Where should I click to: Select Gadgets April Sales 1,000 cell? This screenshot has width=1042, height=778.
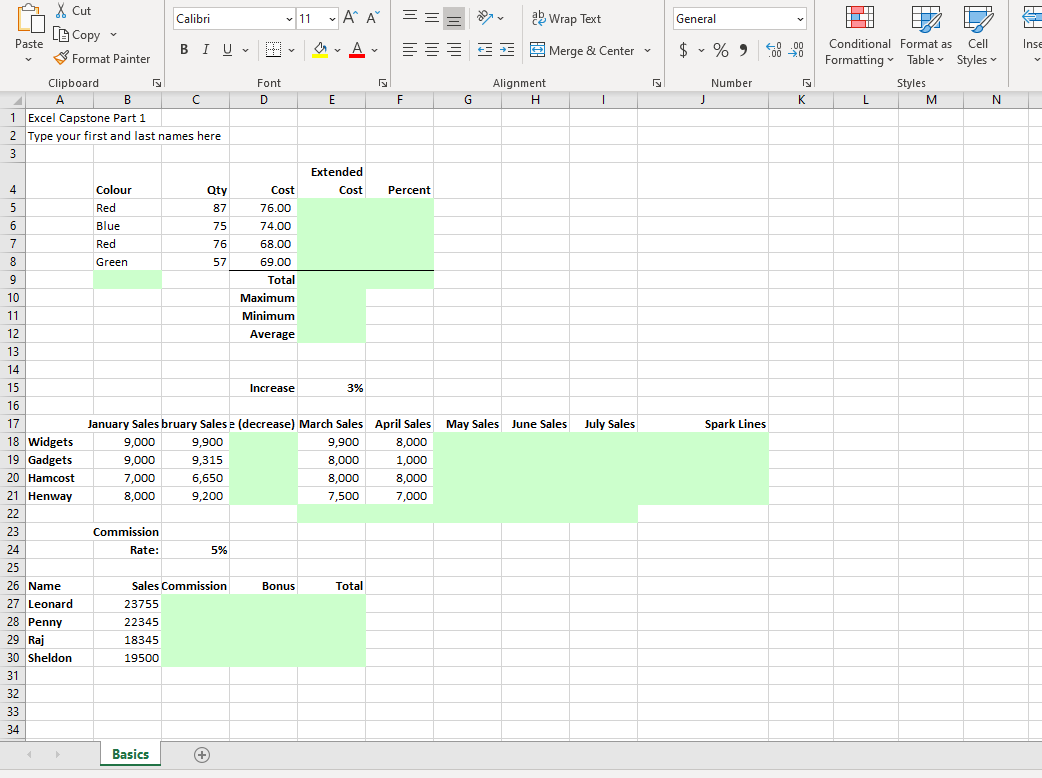click(399, 460)
